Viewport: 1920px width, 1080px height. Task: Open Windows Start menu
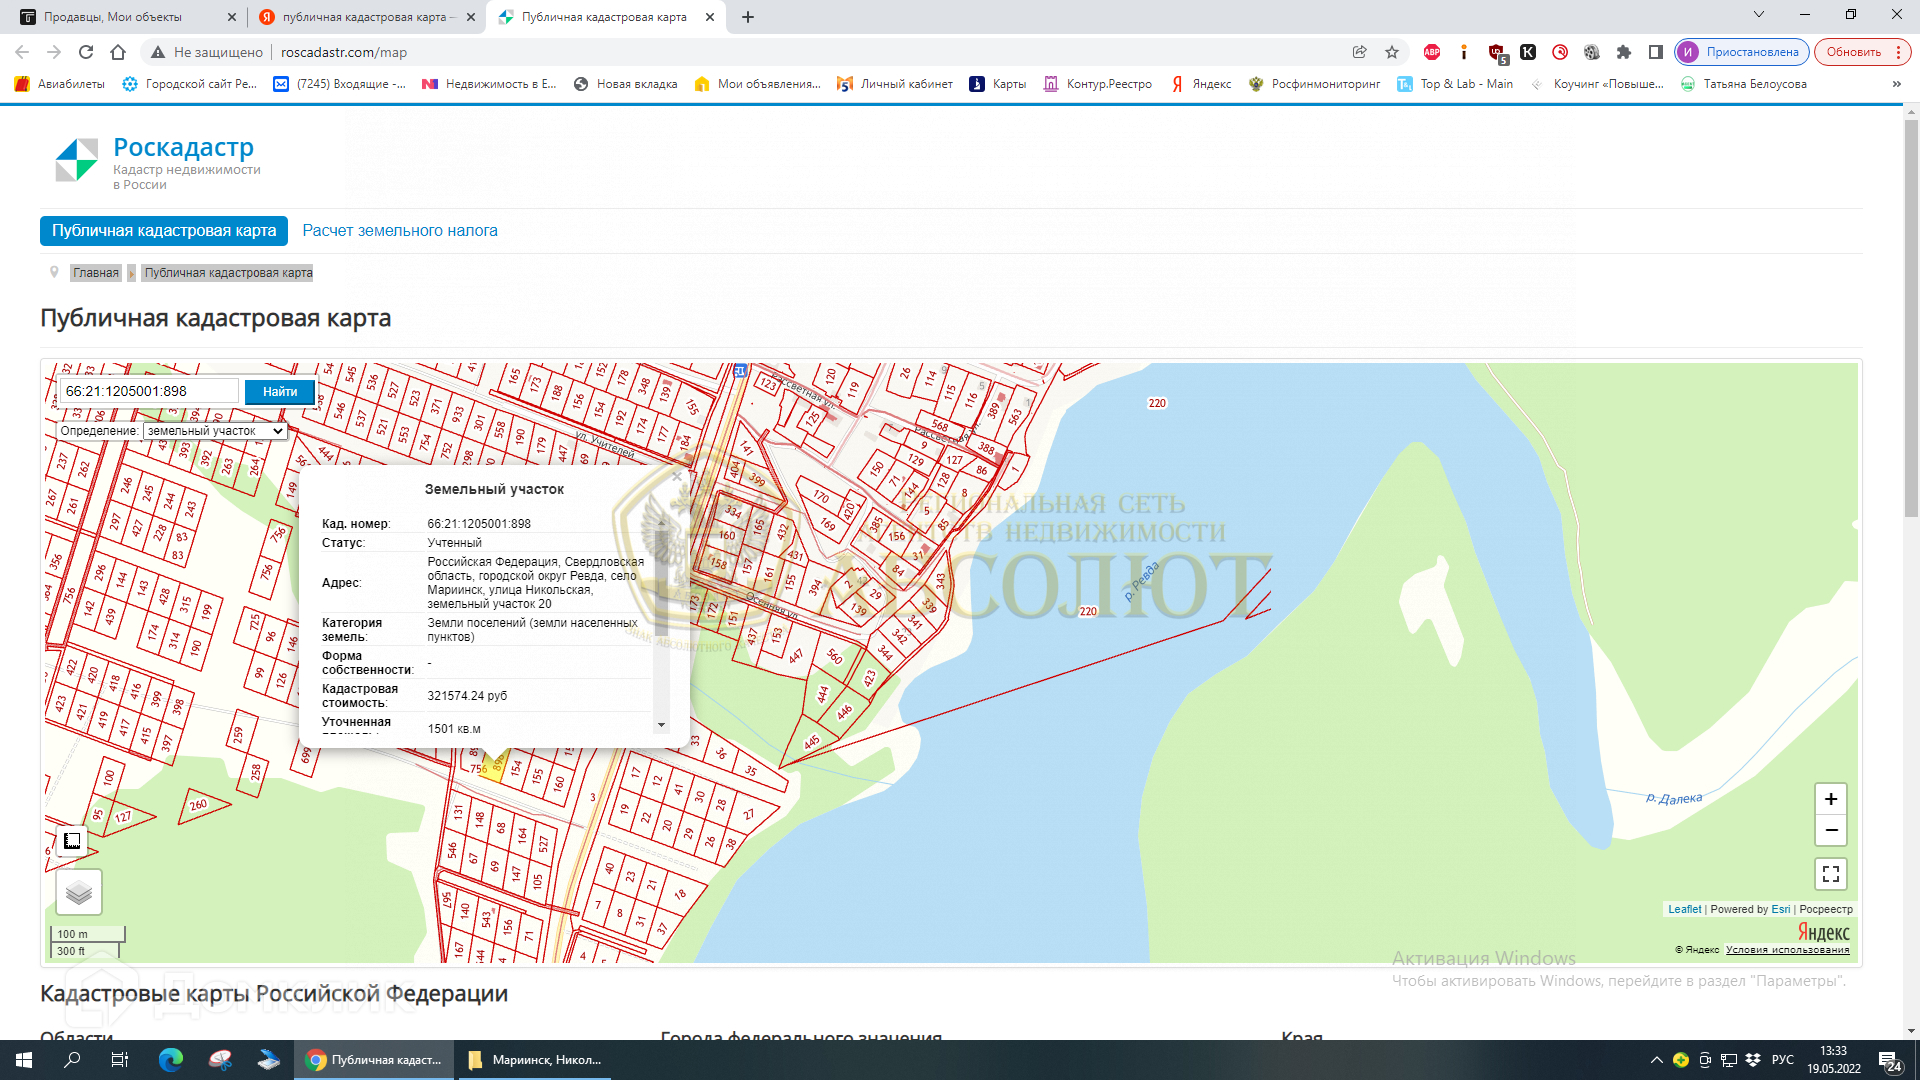point(24,1060)
